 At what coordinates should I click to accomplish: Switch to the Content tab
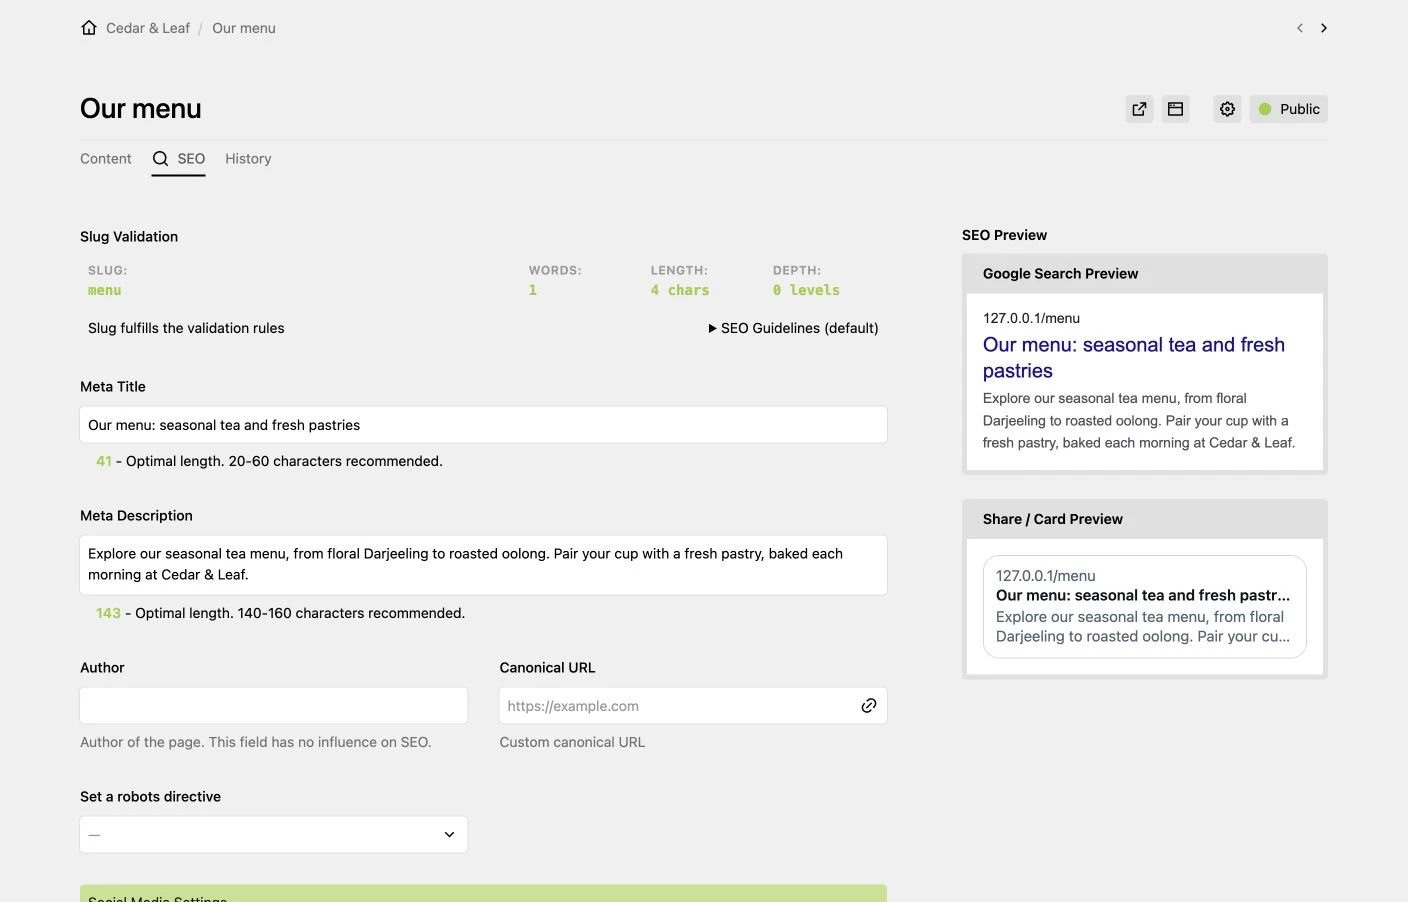click(x=105, y=159)
